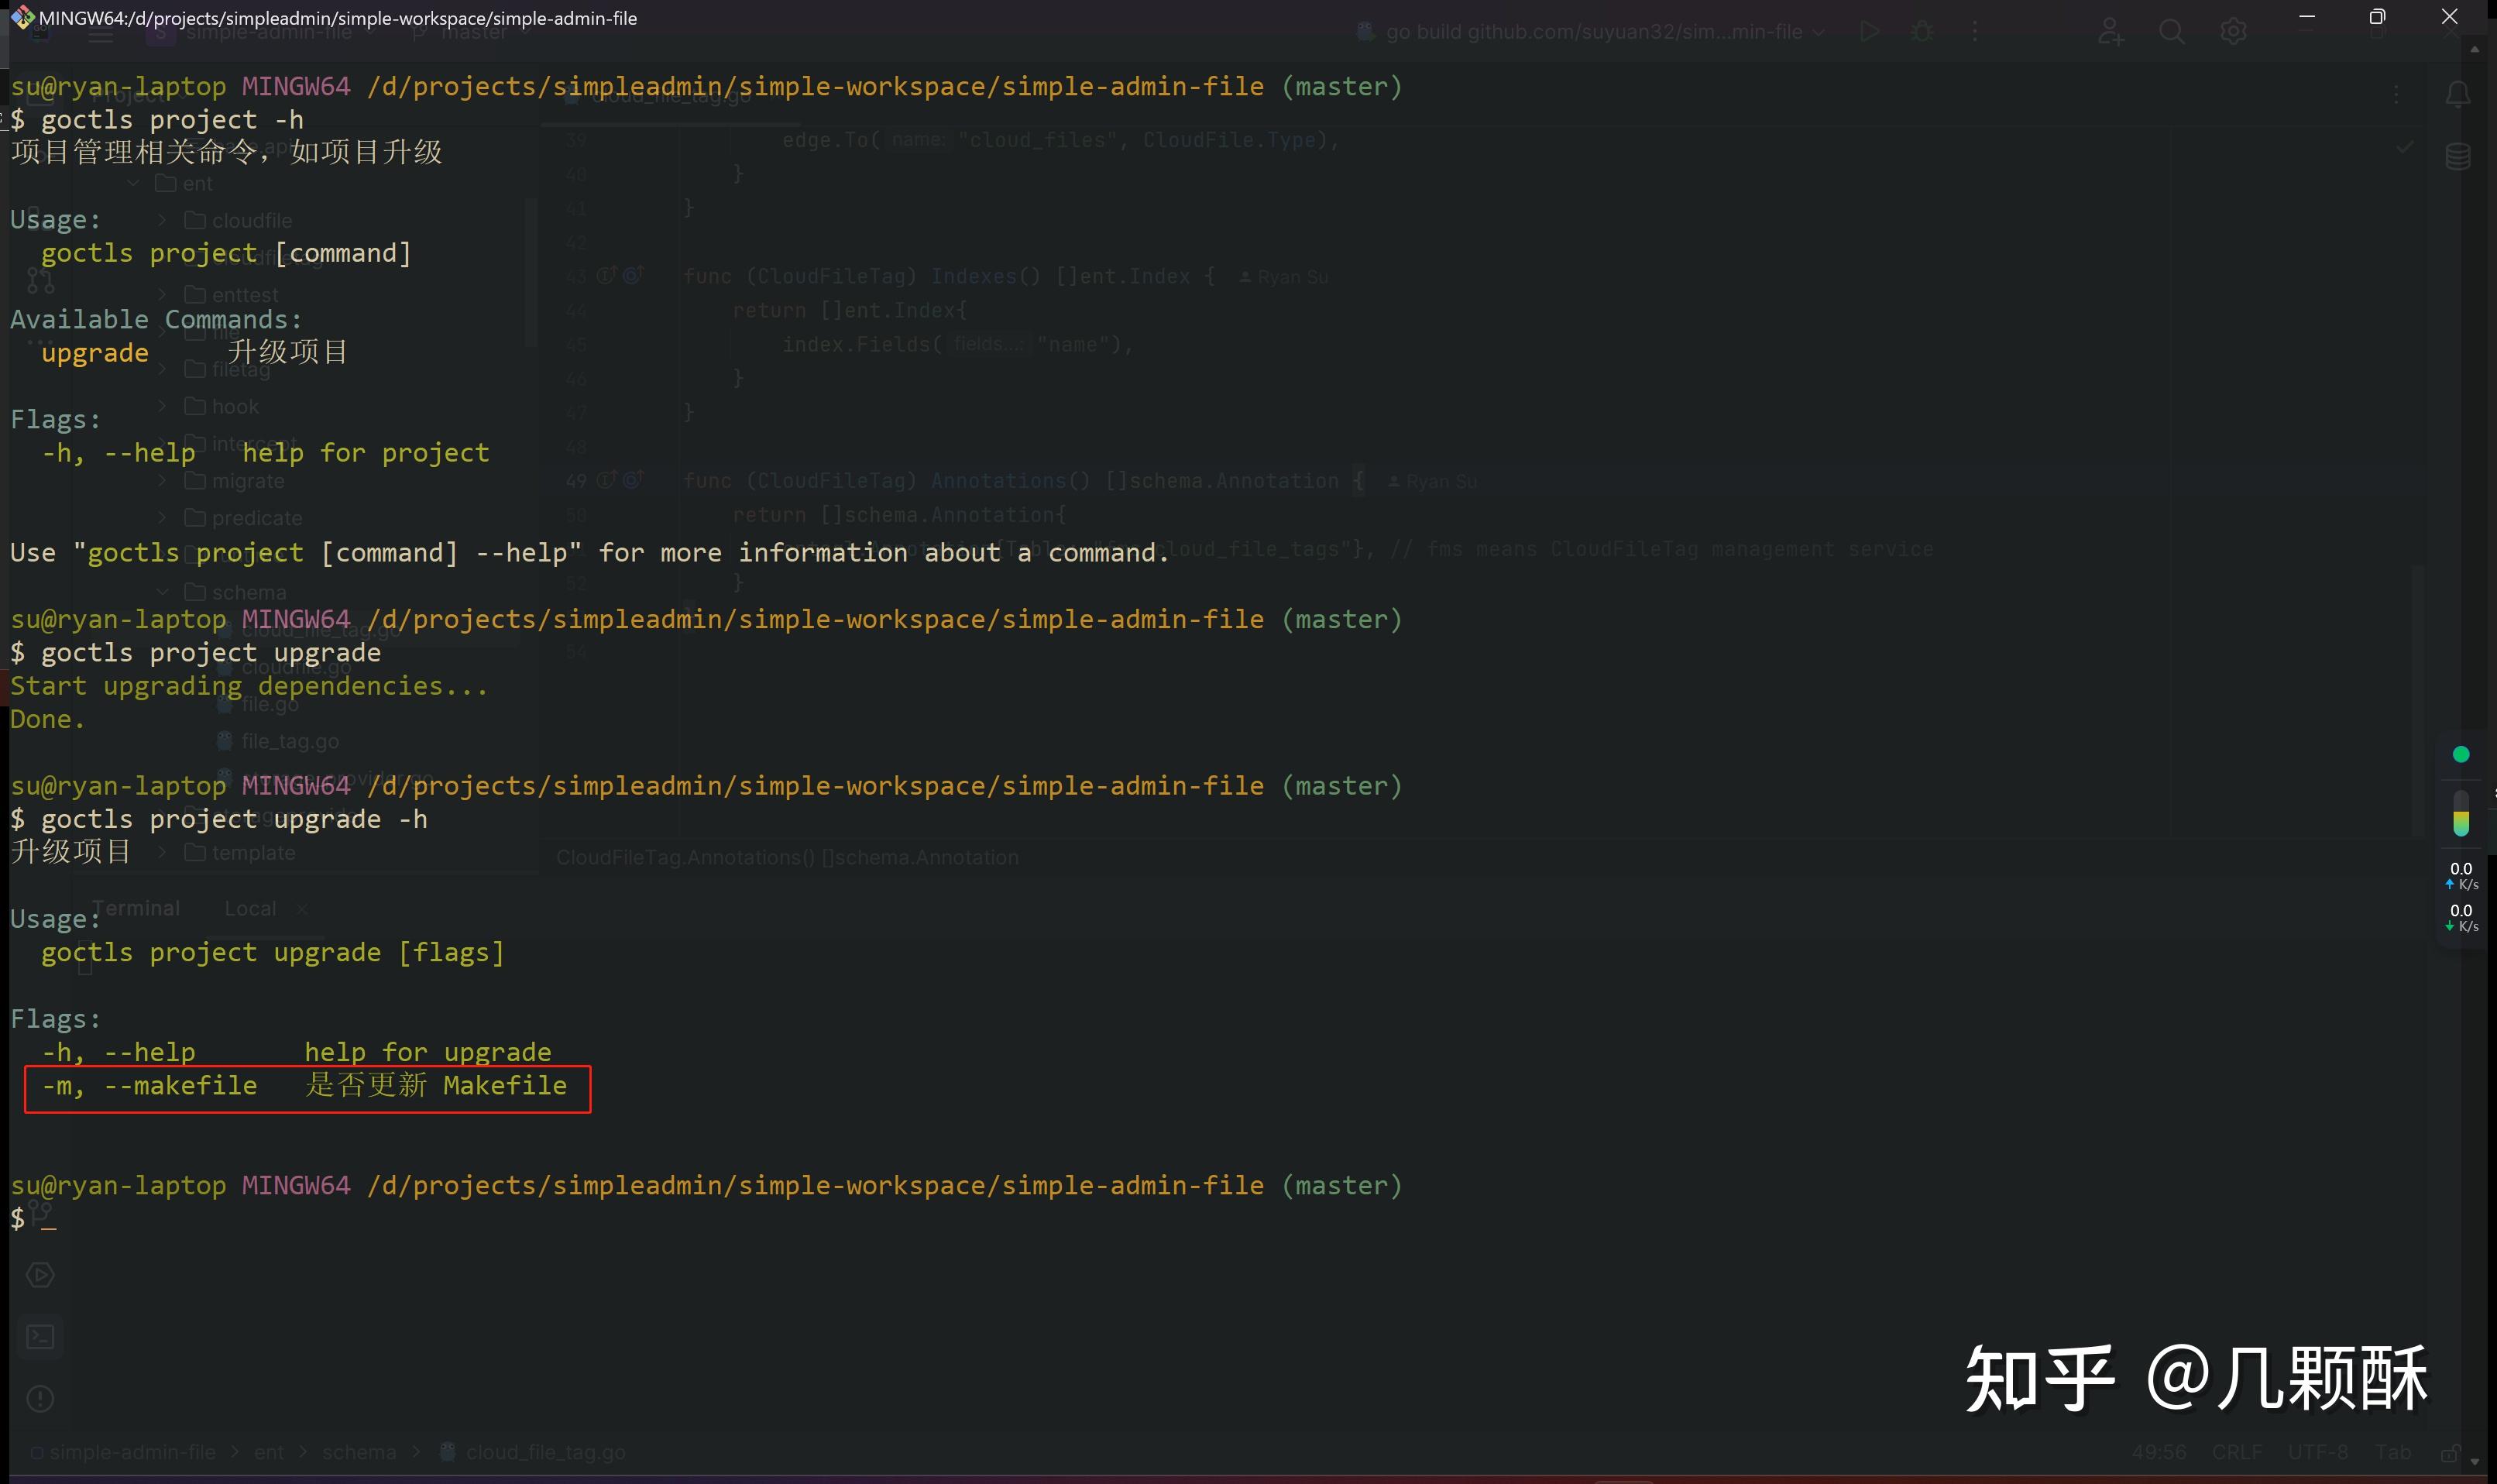This screenshot has height=1484, width=2497.
Task: Open the Problems exclamation icon
Action: pyautogui.click(x=40, y=1398)
